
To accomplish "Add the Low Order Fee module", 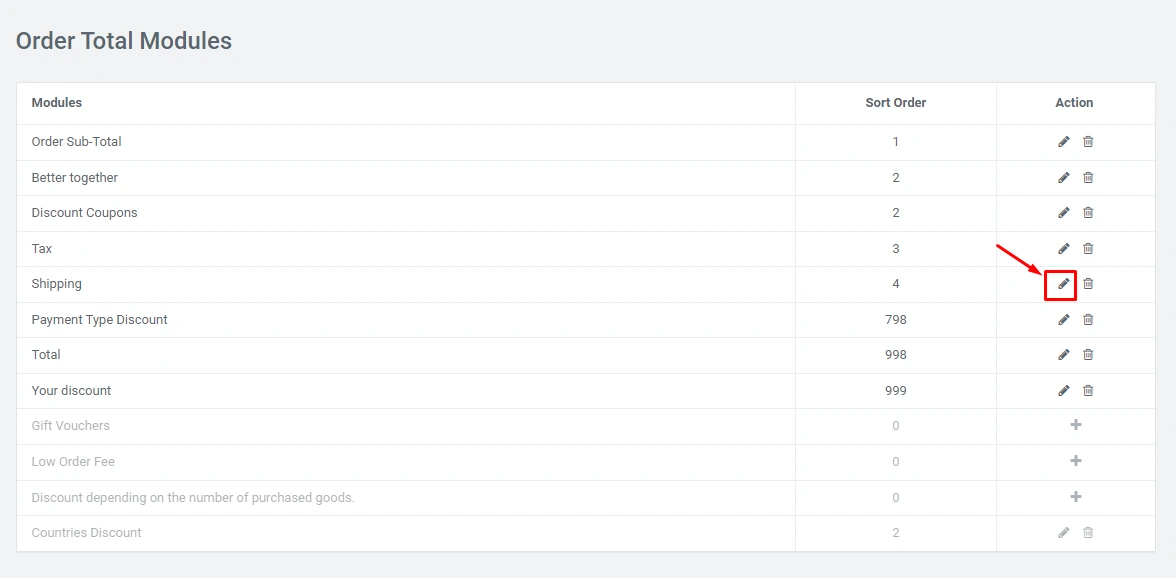I will click(1076, 461).
